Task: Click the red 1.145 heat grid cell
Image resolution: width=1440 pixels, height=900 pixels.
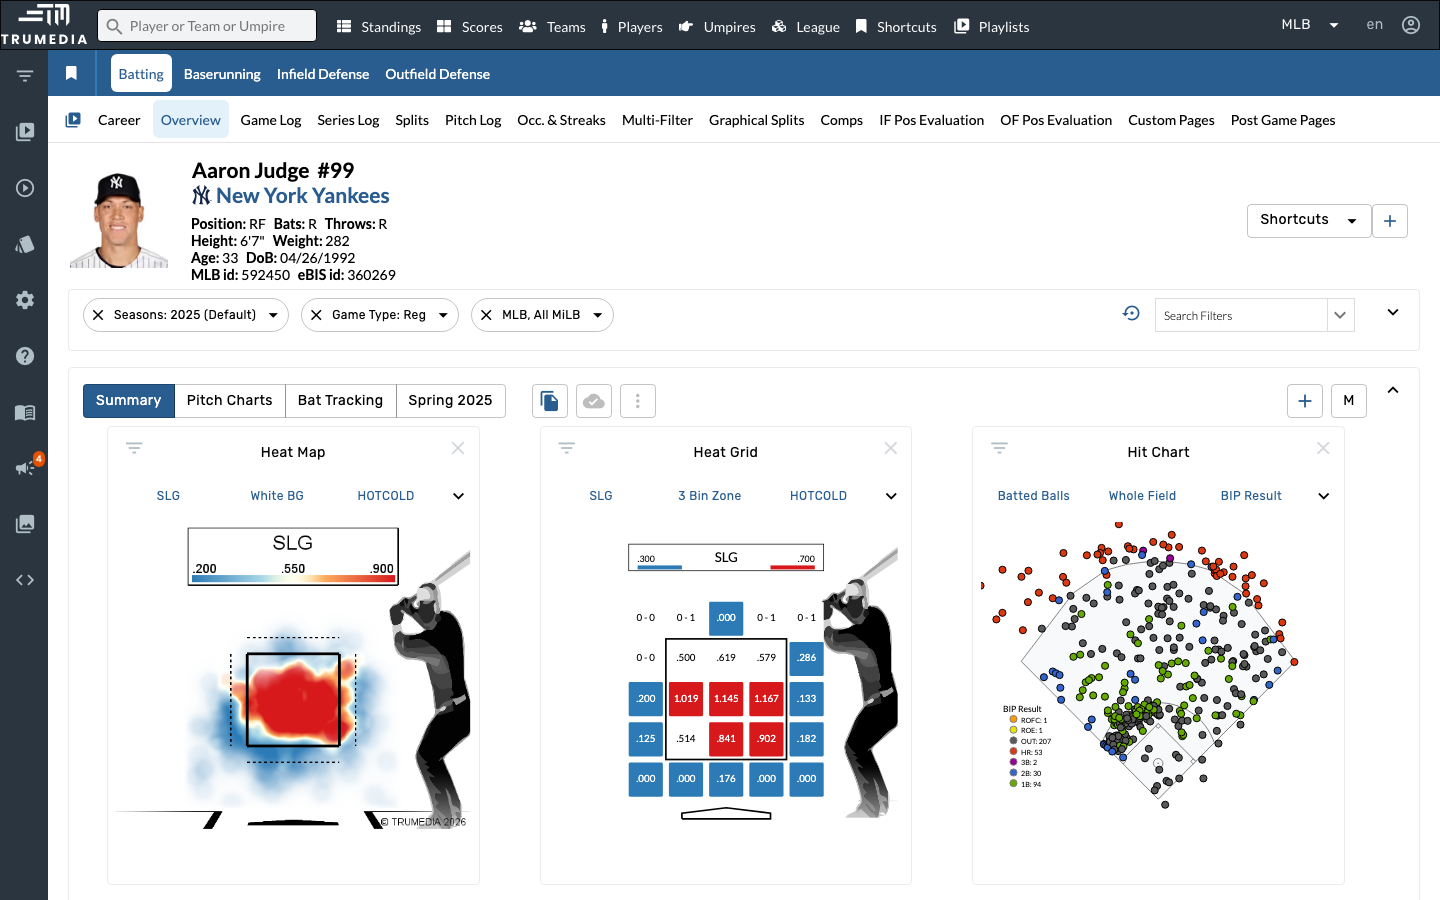Action: (x=727, y=699)
